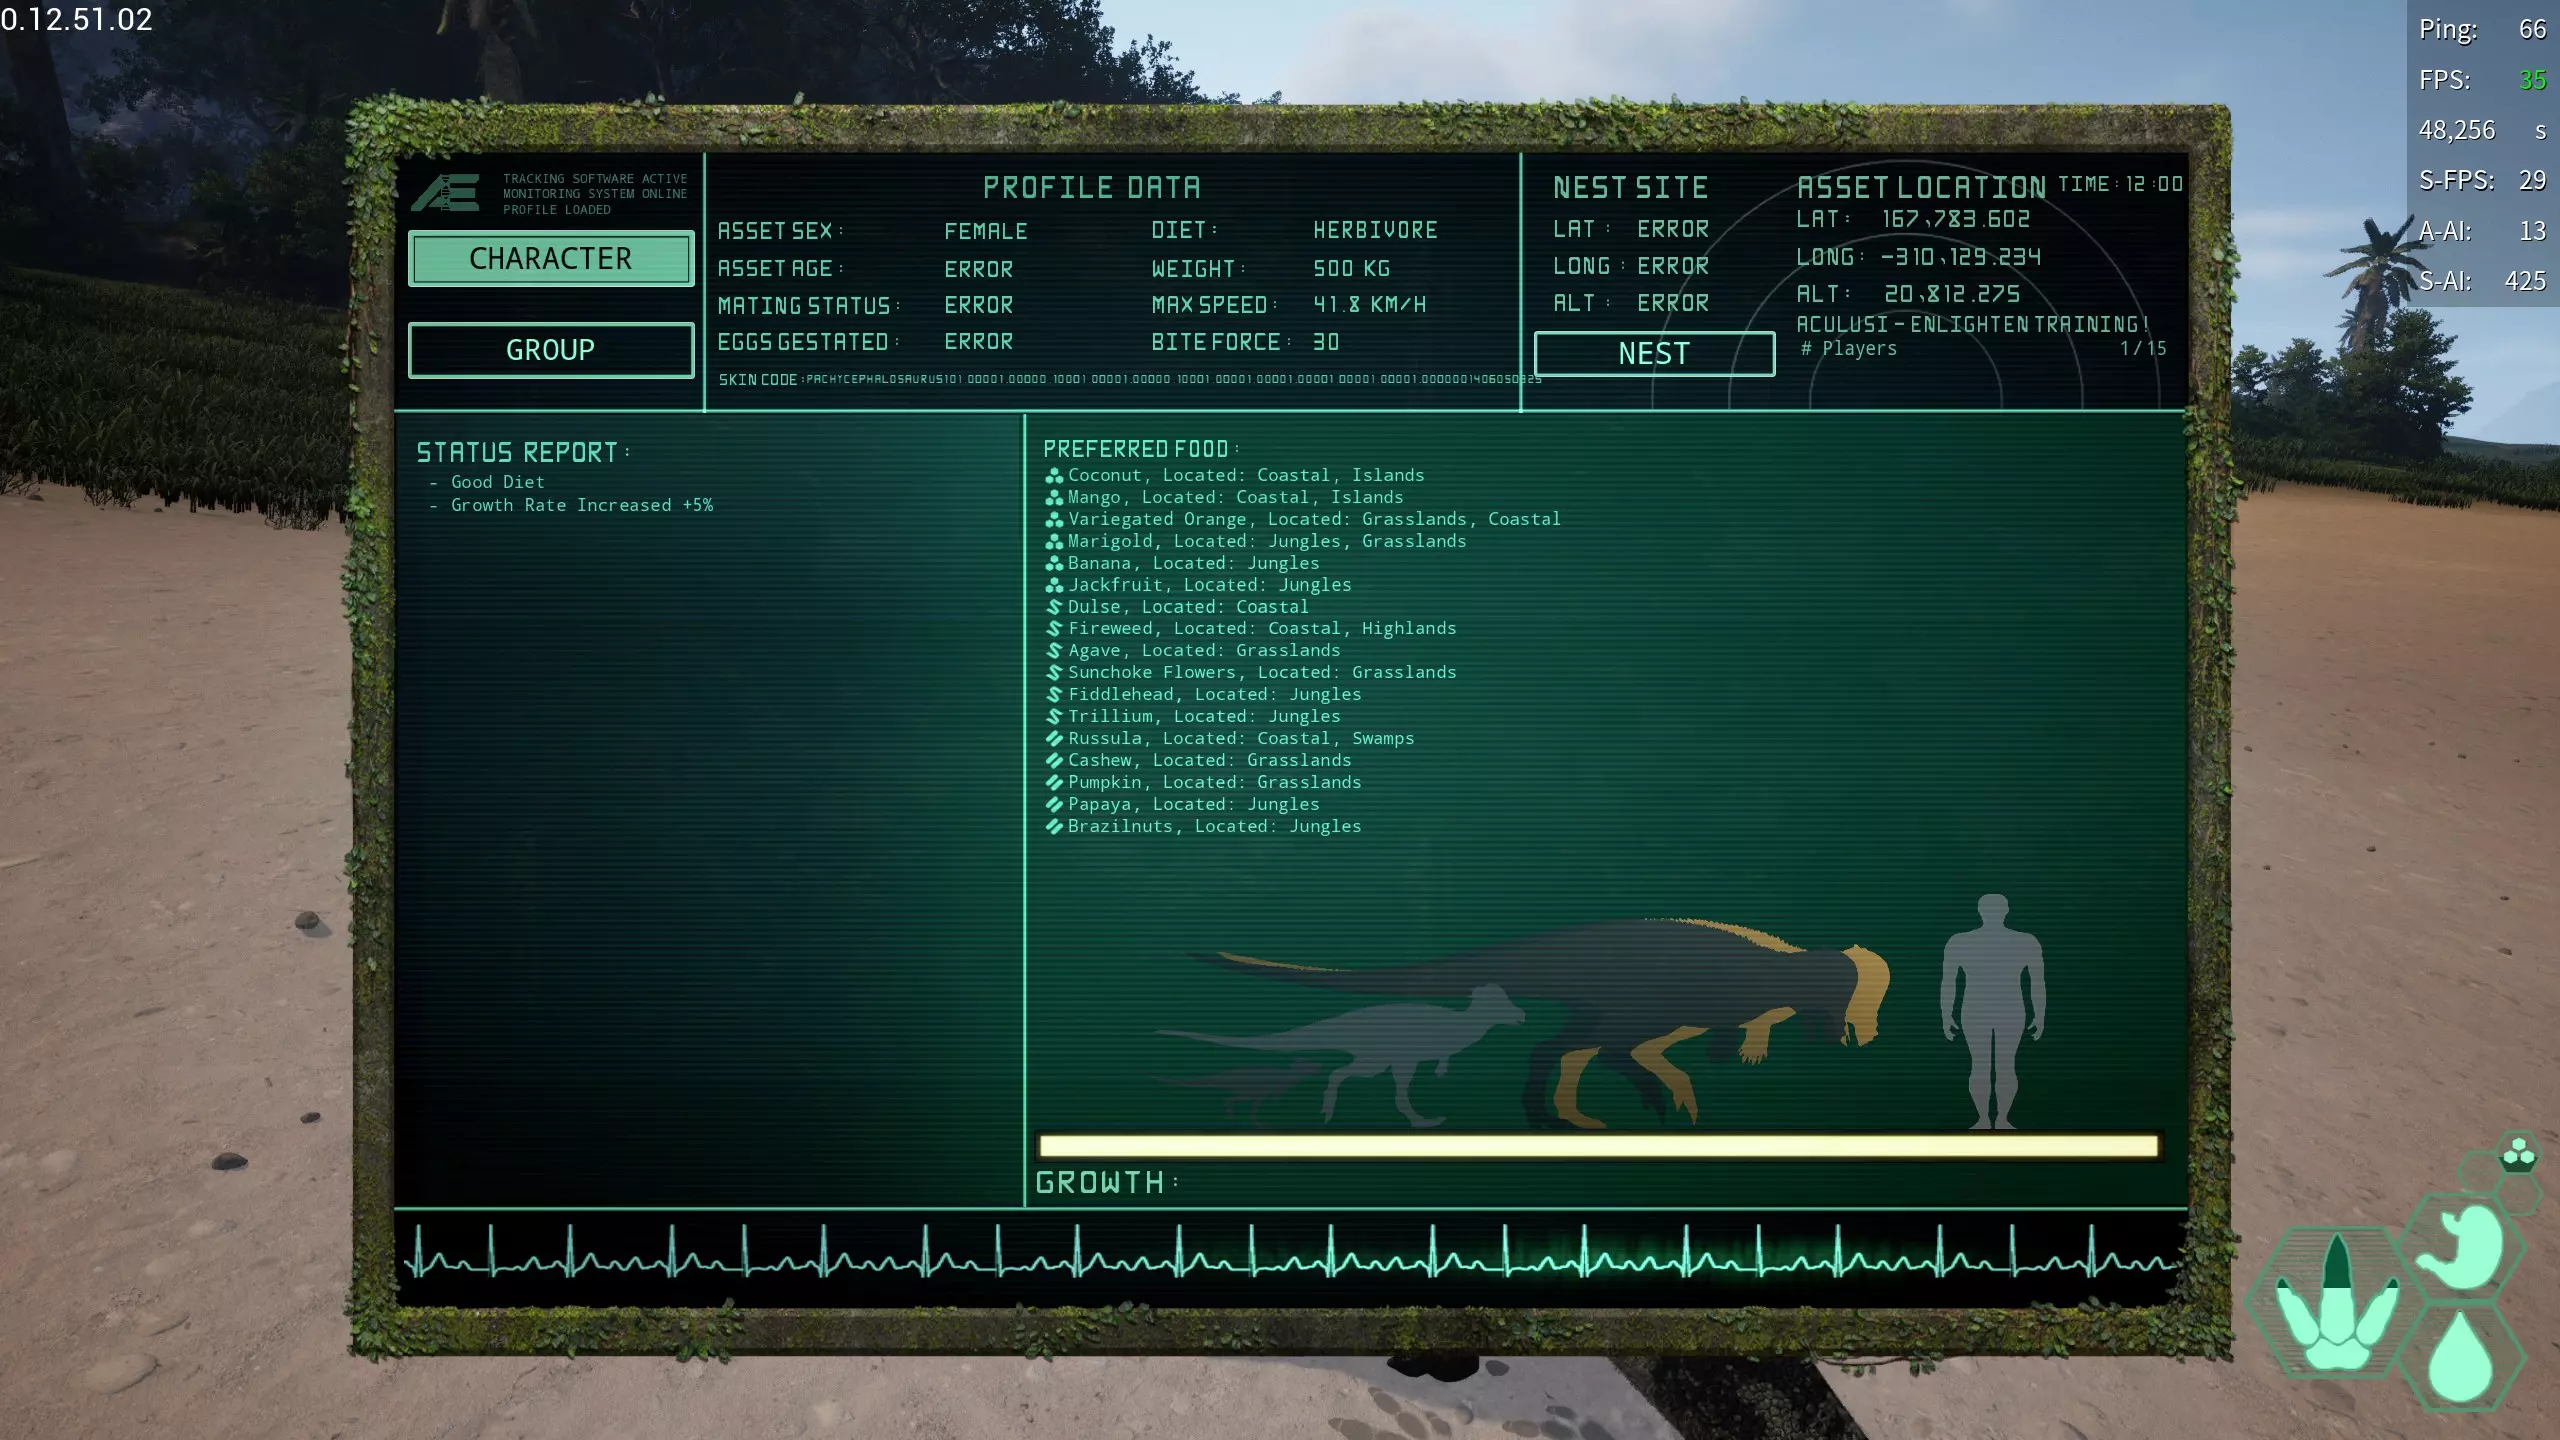This screenshot has width=2560, height=1440.
Task: Click the Good Diet status entry
Action: pos(497,482)
